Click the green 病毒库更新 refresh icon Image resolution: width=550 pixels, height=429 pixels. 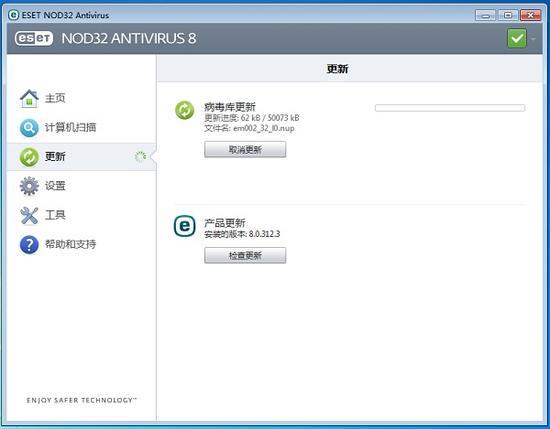[185, 110]
